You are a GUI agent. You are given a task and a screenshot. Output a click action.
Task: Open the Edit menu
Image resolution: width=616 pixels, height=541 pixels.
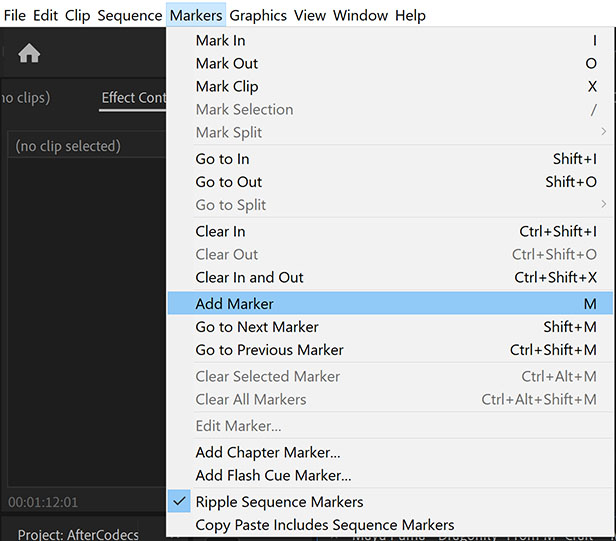[x=46, y=15]
